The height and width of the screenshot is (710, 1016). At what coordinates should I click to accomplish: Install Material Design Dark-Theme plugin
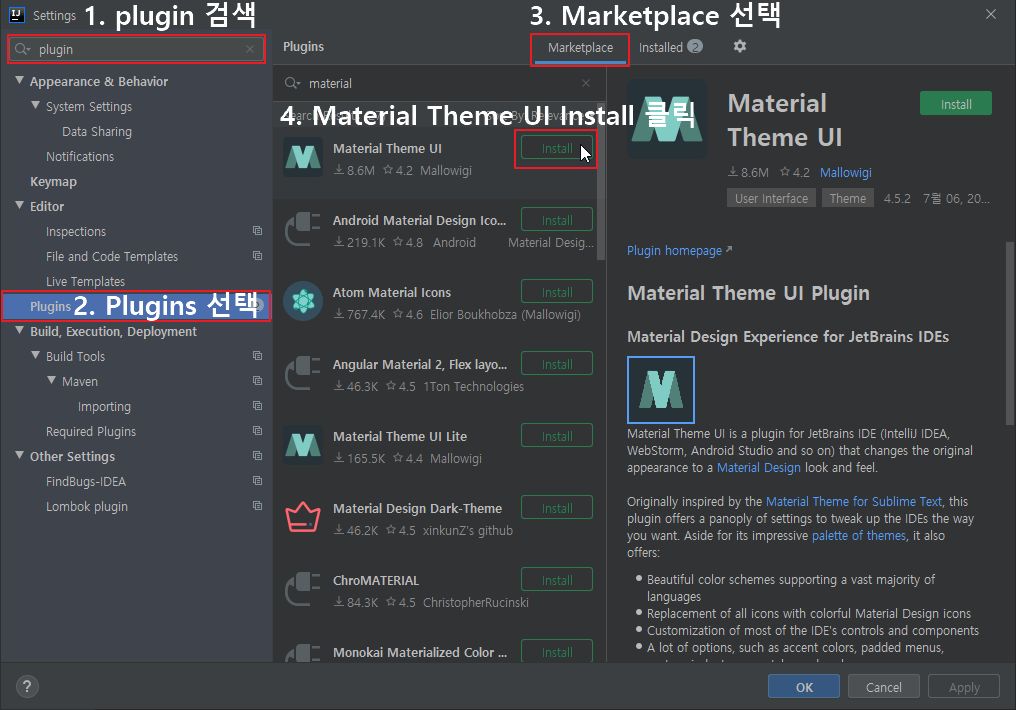point(557,508)
